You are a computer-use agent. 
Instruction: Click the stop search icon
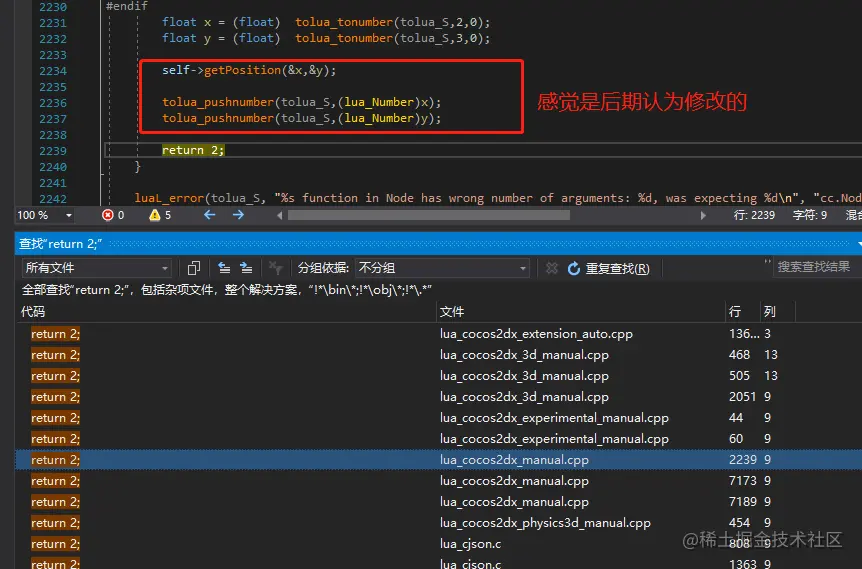551,268
